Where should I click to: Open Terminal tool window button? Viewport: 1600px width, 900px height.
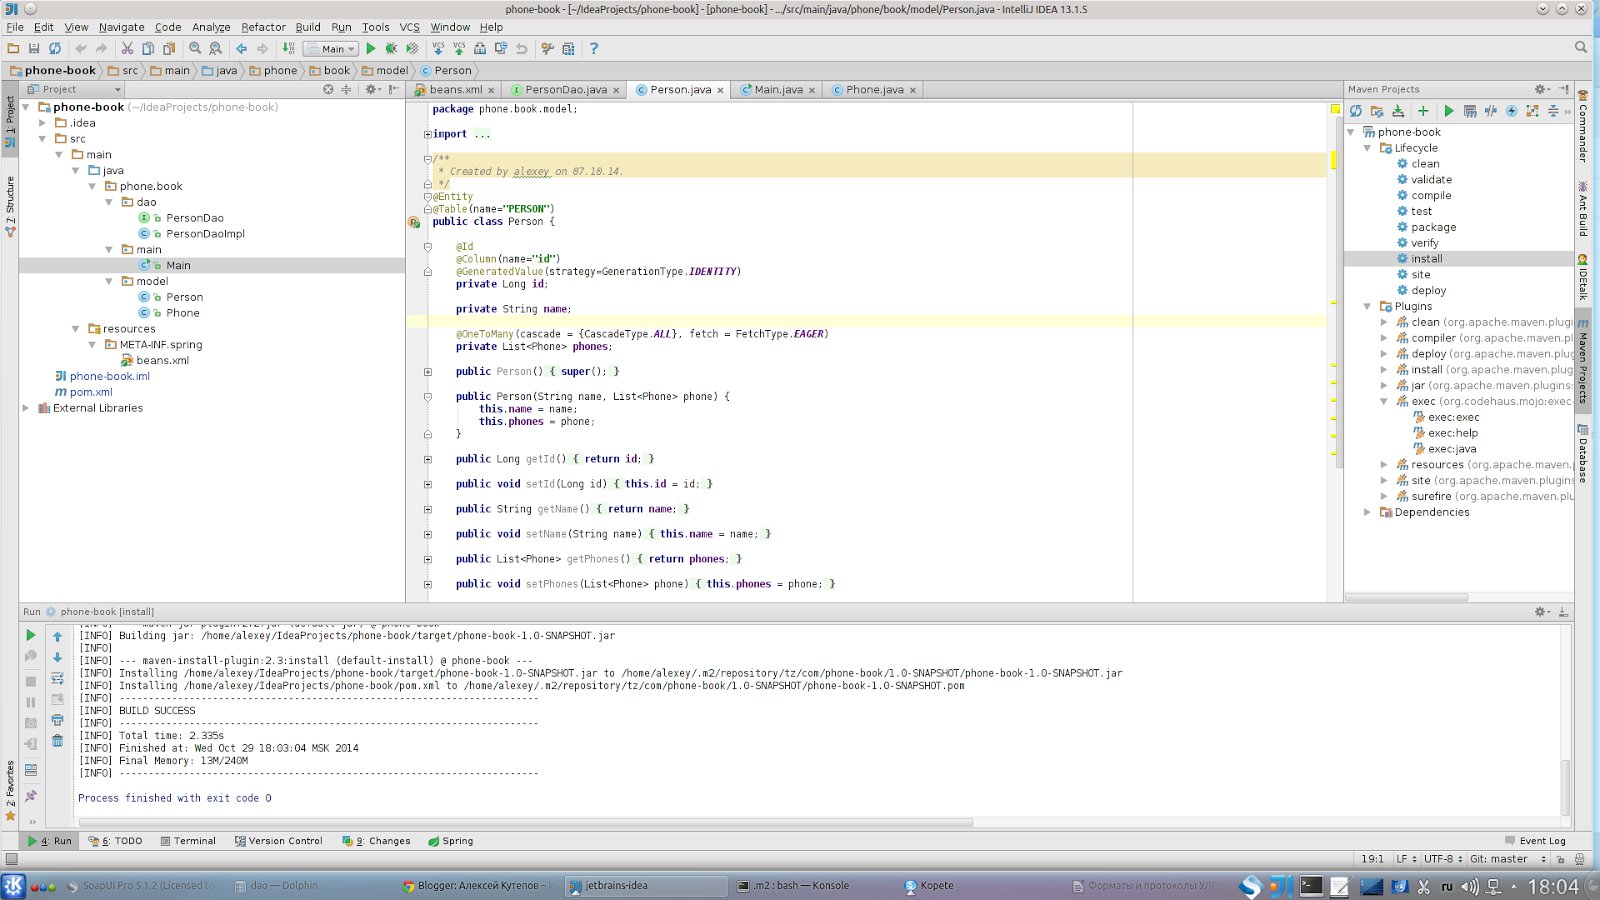click(x=188, y=841)
